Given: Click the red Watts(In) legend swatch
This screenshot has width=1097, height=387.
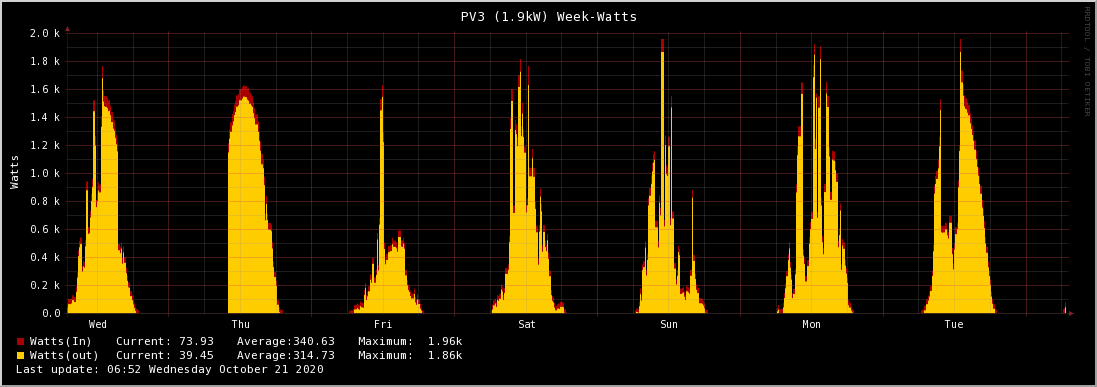Looking at the screenshot, I should click(20, 342).
